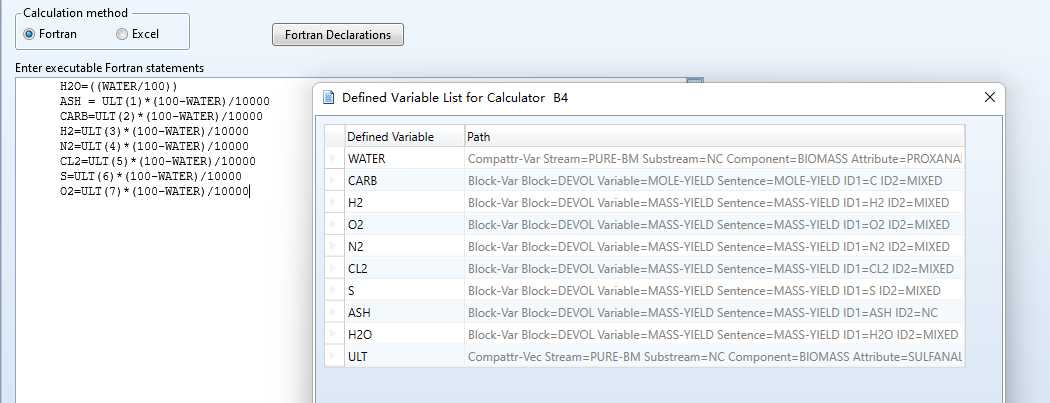The width and height of the screenshot is (1050, 403).
Task: Click the Path column header
Action: (714, 136)
